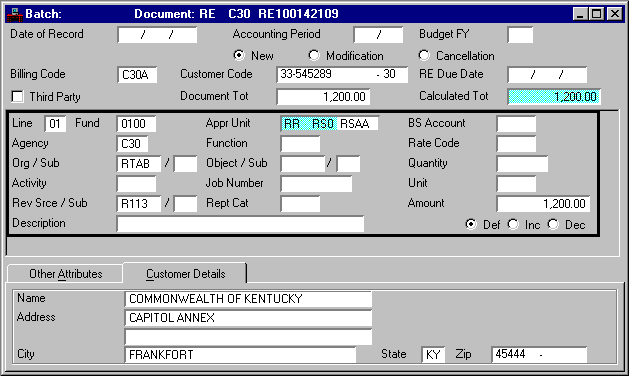
Task: Select the Cancellation radio button
Action: 424,55
